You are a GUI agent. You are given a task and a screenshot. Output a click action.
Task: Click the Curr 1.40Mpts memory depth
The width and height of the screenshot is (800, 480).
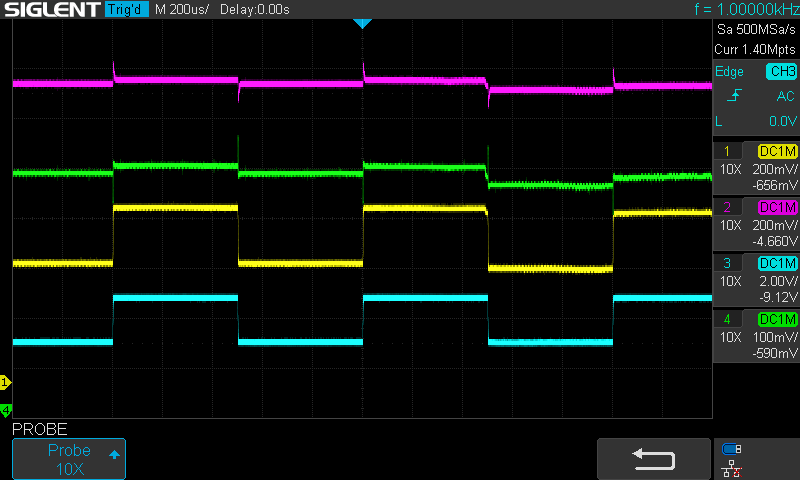pyautogui.click(x=755, y=49)
